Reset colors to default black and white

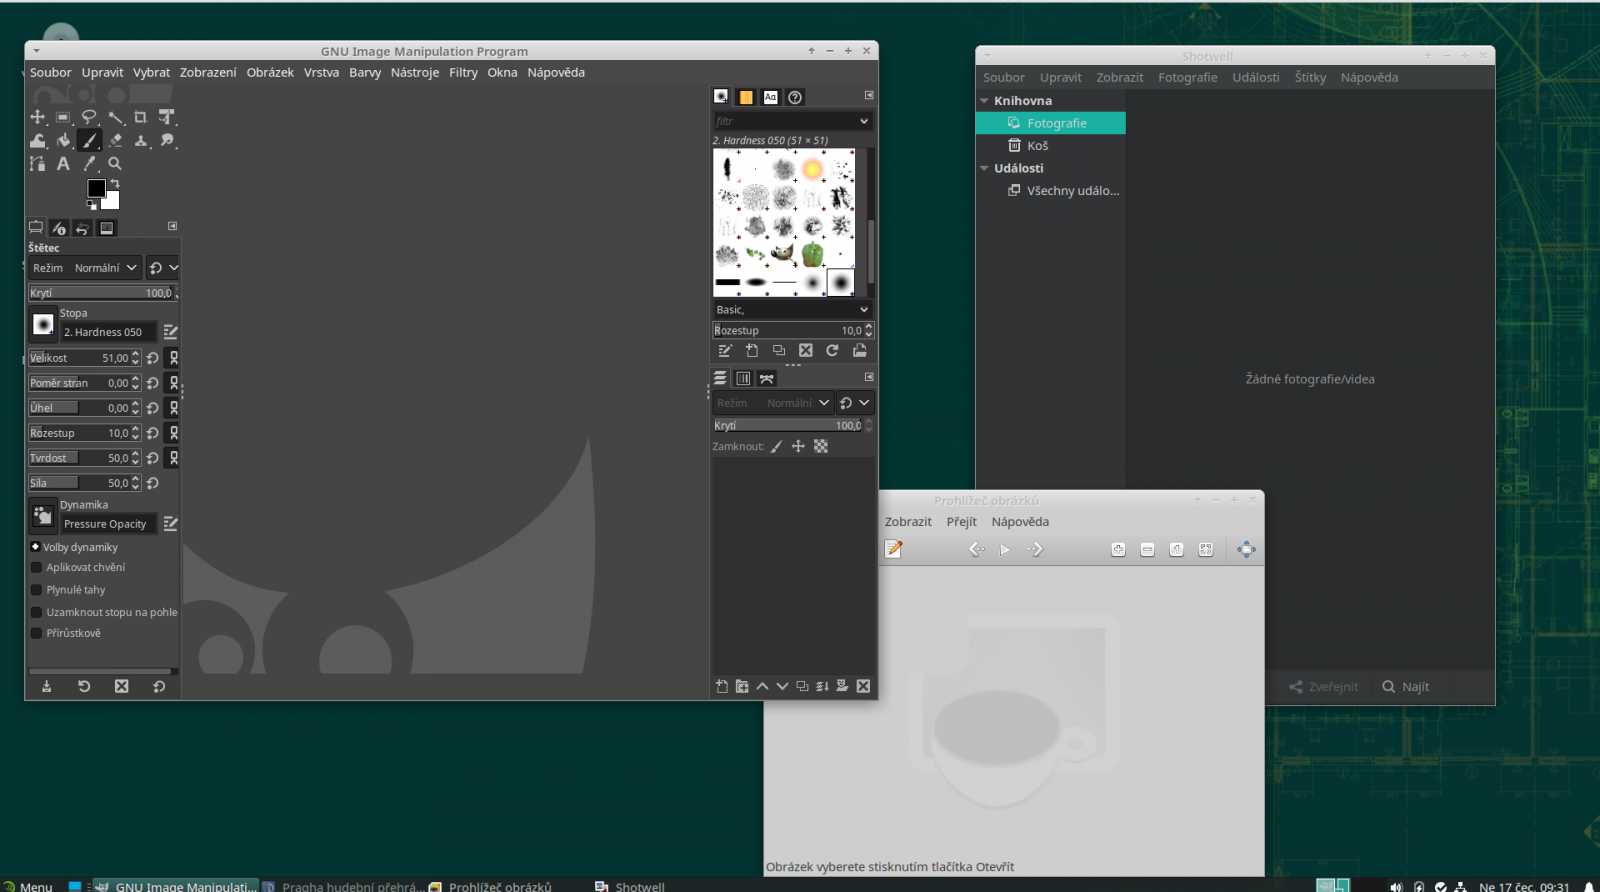coord(92,206)
